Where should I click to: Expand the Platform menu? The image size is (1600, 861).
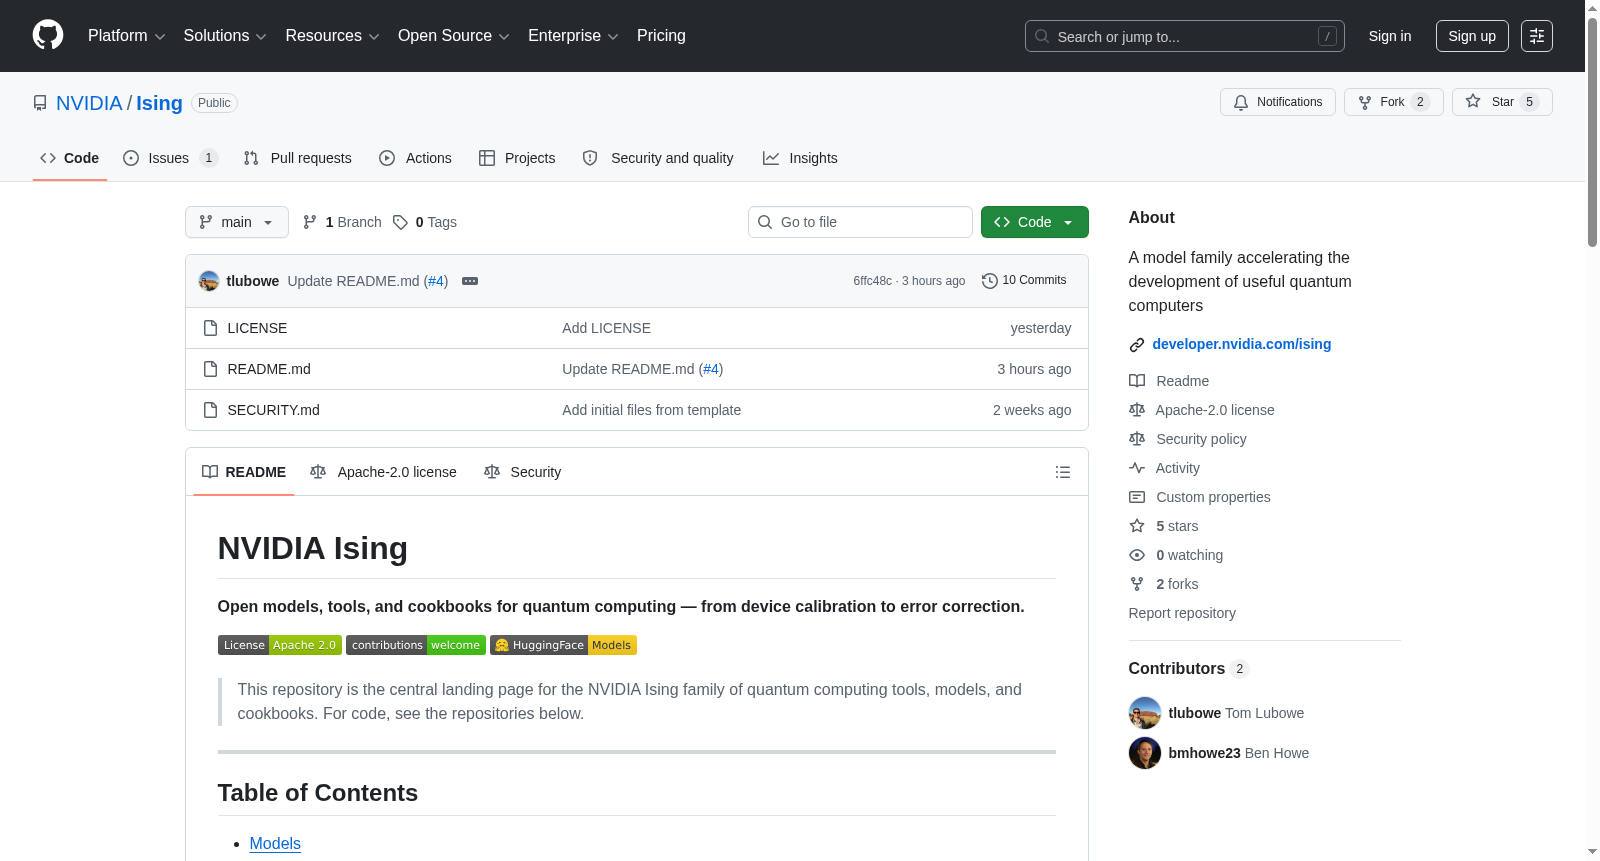coord(127,36)
